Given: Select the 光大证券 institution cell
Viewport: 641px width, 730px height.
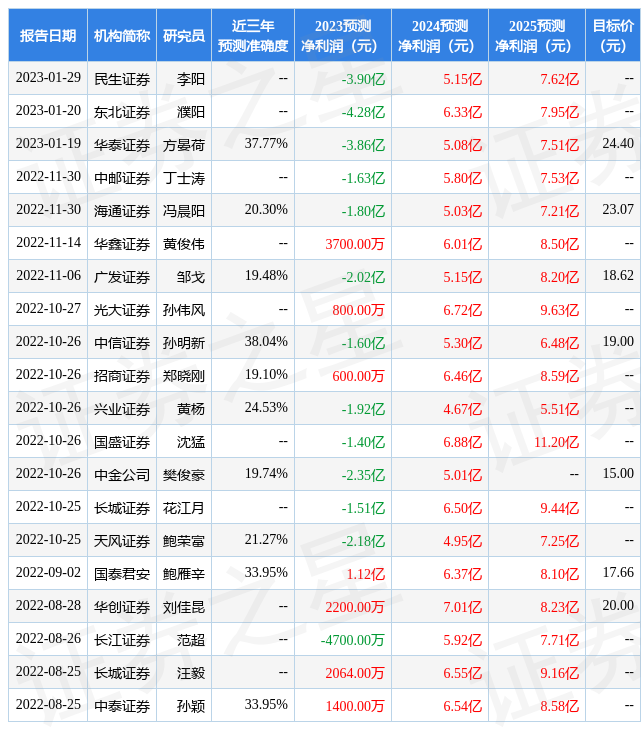Looking at the screenshot, I should 122,310.
